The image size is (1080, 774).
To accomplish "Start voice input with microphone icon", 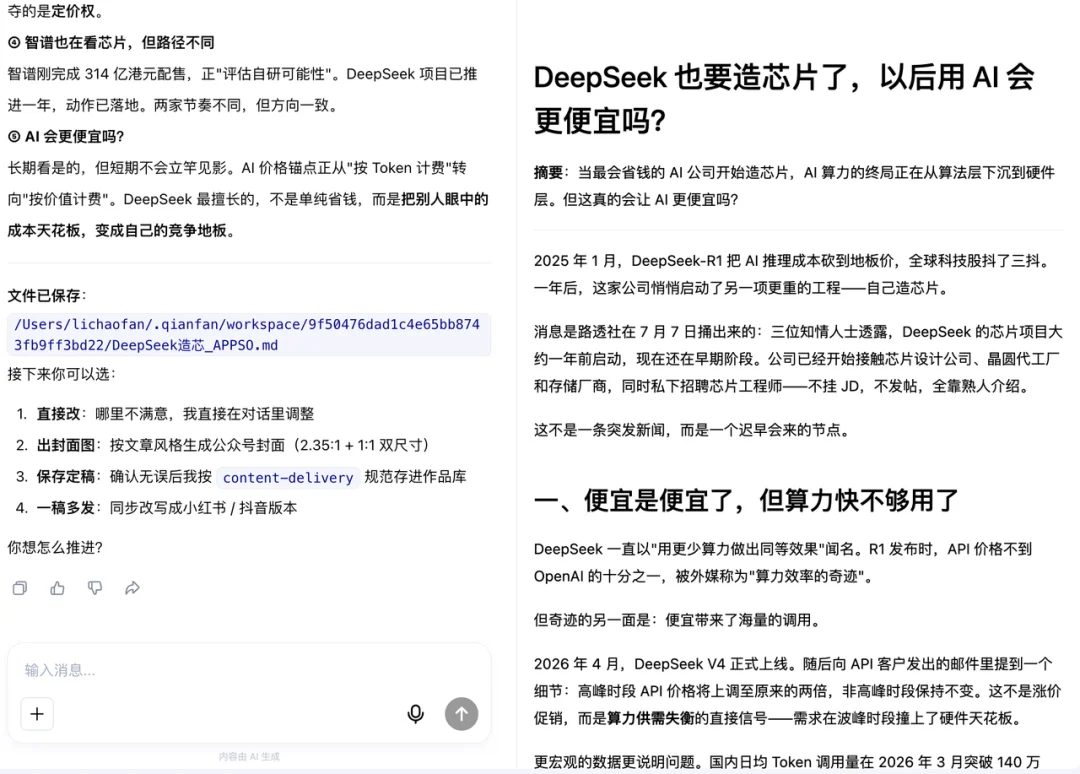I will click(x=415, y=714).
